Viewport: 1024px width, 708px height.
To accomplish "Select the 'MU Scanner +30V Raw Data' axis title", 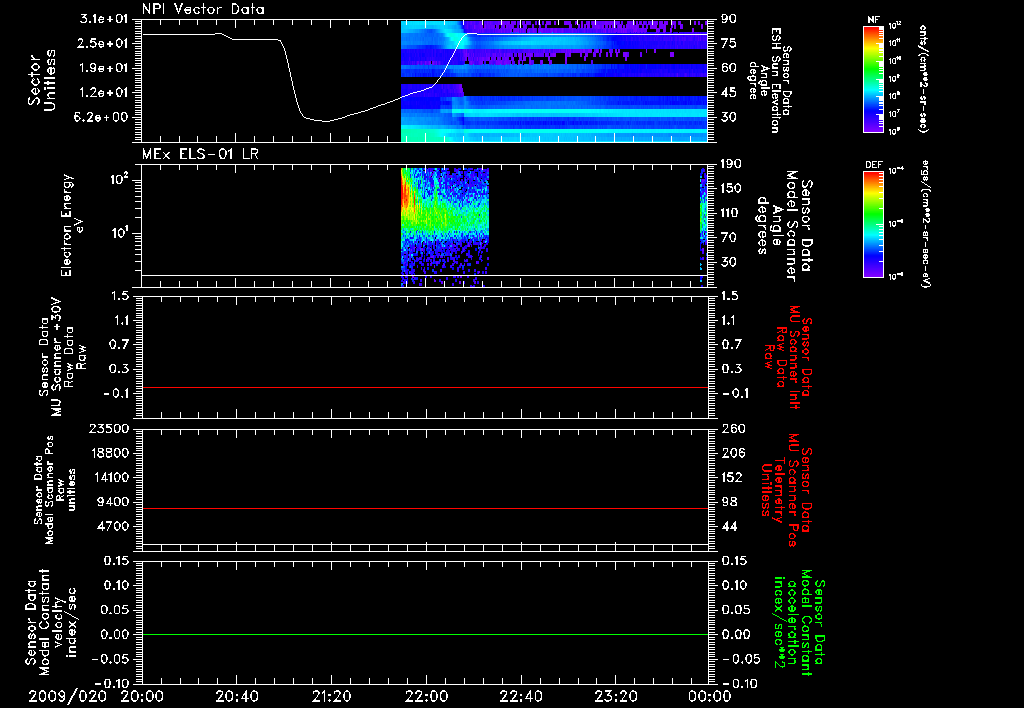I will 62,358.
